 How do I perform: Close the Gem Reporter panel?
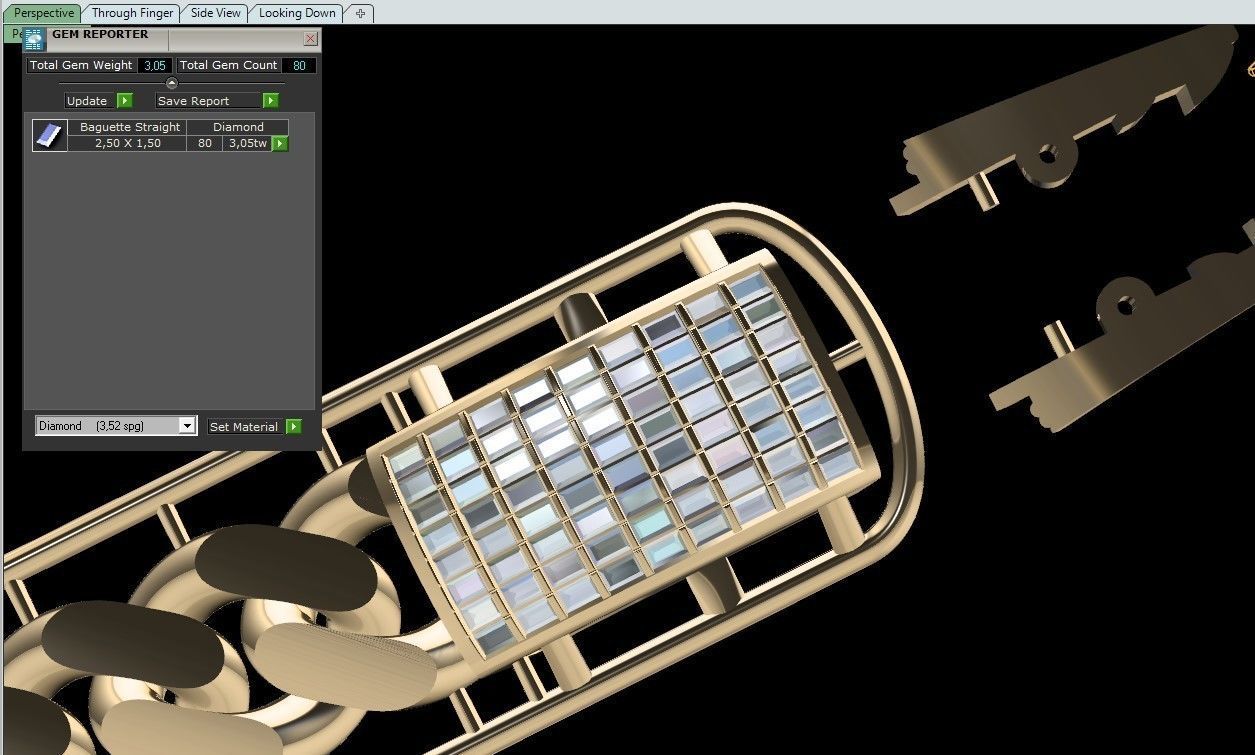point(311,38)
